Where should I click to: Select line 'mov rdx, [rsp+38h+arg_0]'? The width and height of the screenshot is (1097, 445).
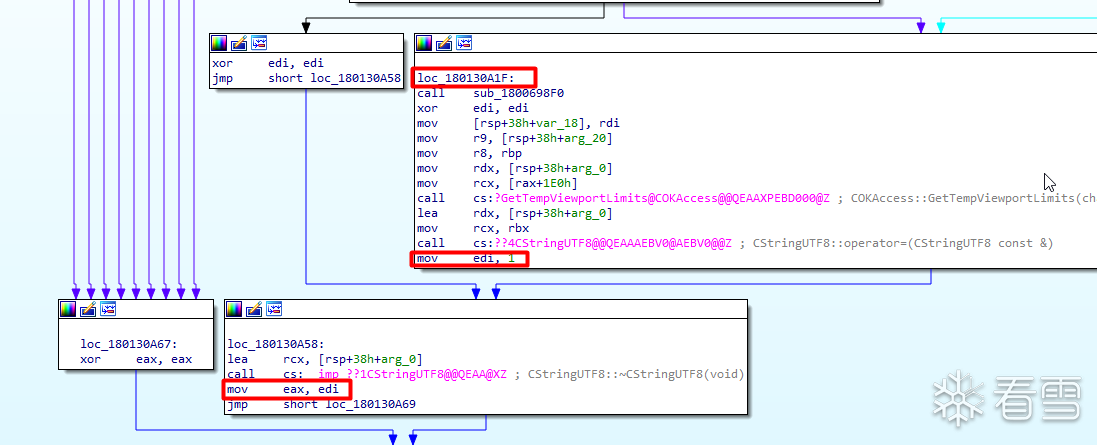[x=515, y=169]
